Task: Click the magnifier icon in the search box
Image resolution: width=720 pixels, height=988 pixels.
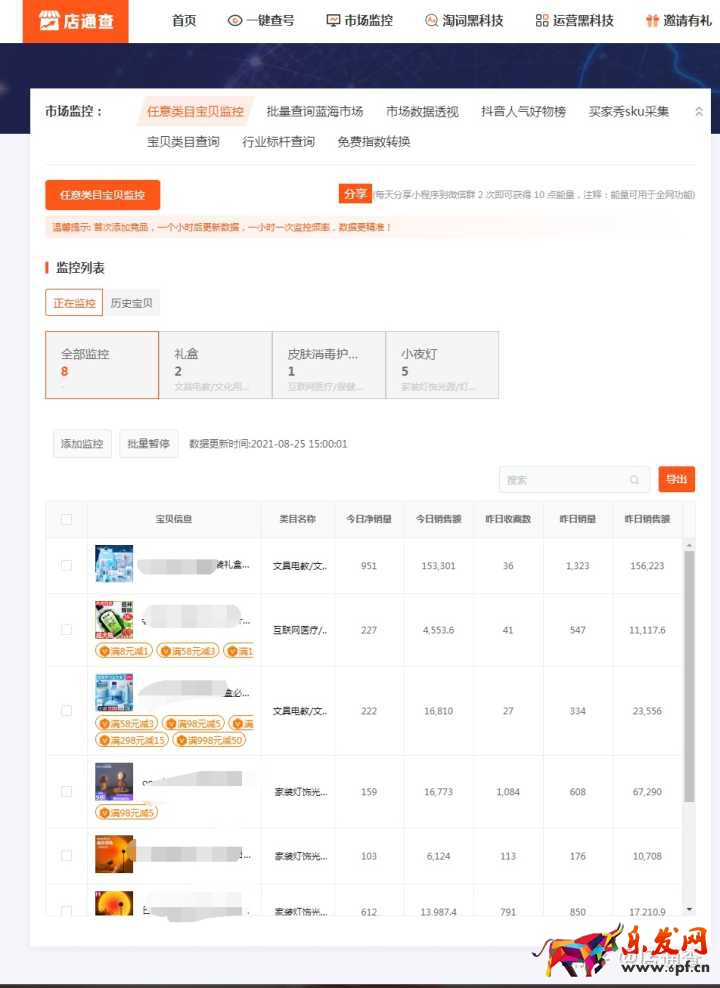Action: [x=634, y=480]
